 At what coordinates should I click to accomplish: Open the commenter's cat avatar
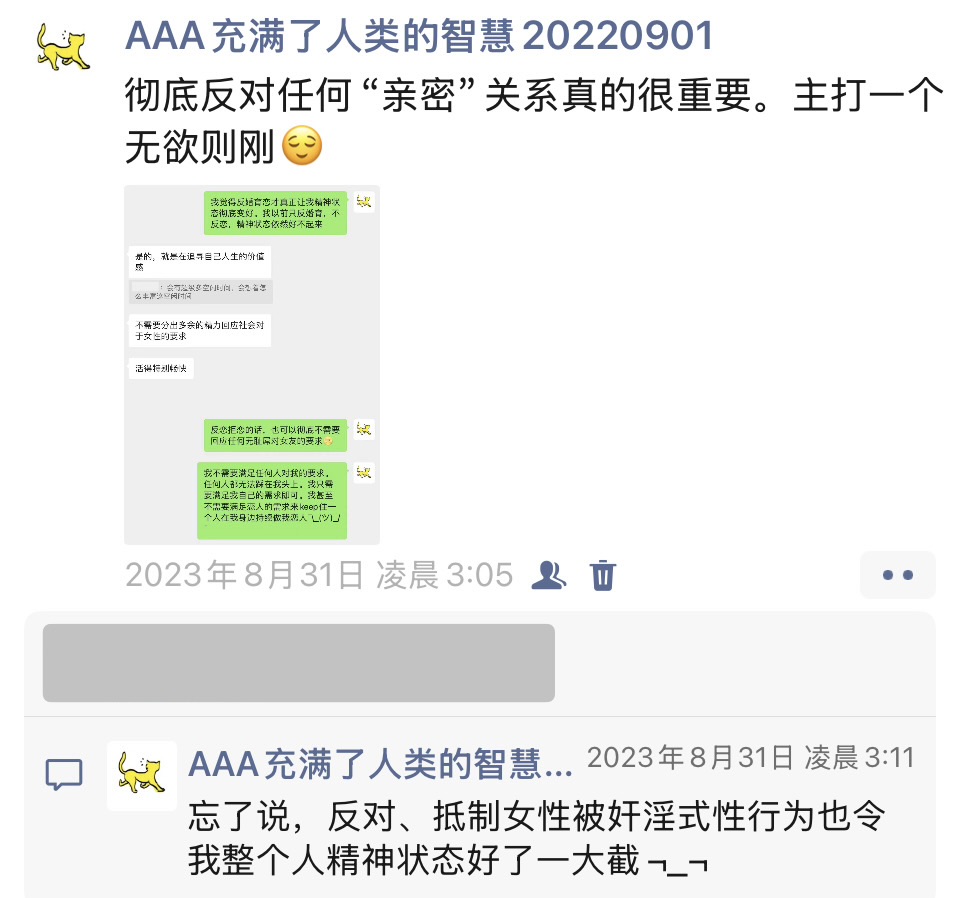coord(142,776)
